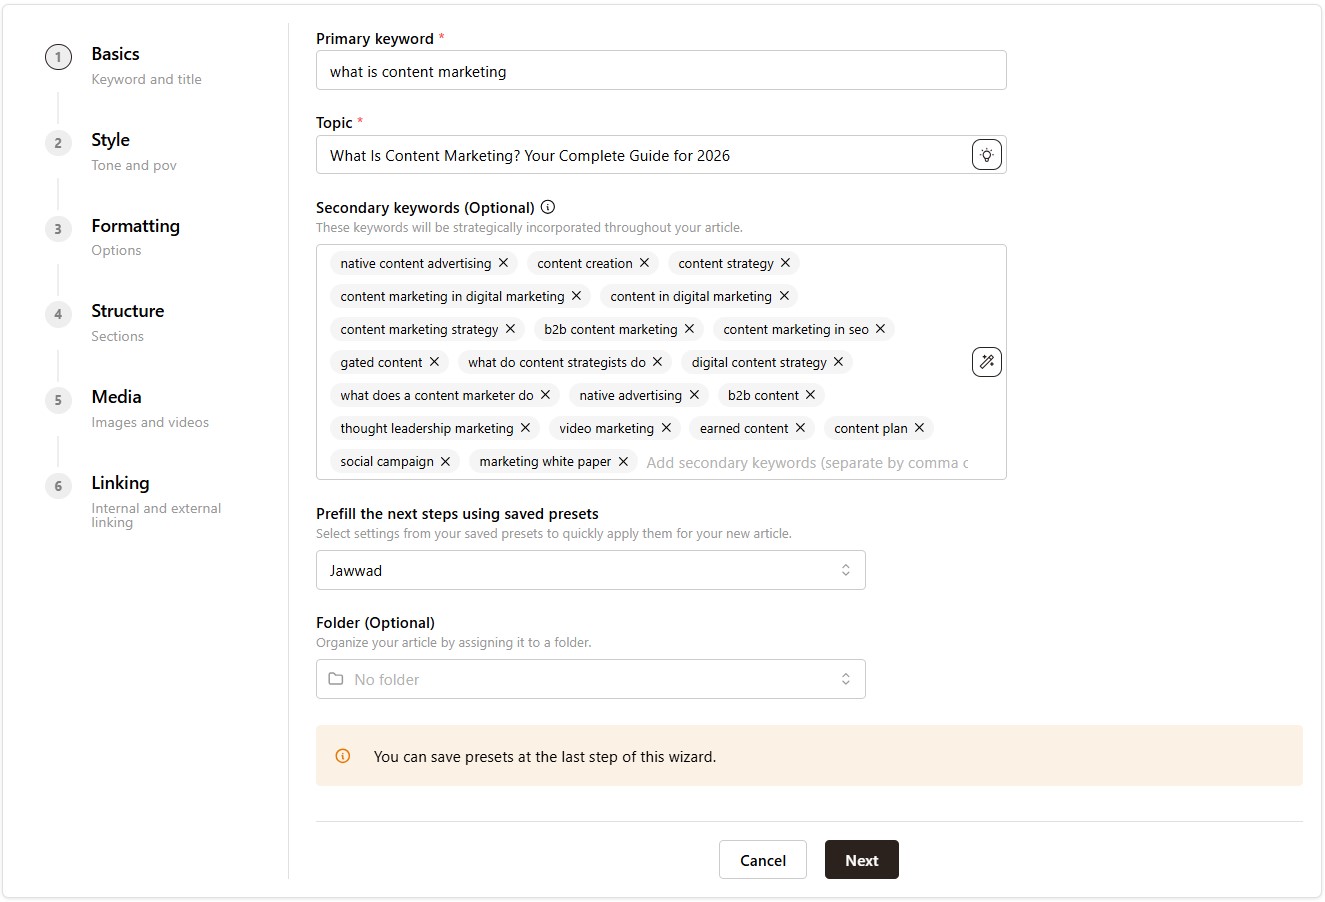Expand the folder selector chevron control
Viewport: 1325px width, 902px height.
tap(845, 679)
